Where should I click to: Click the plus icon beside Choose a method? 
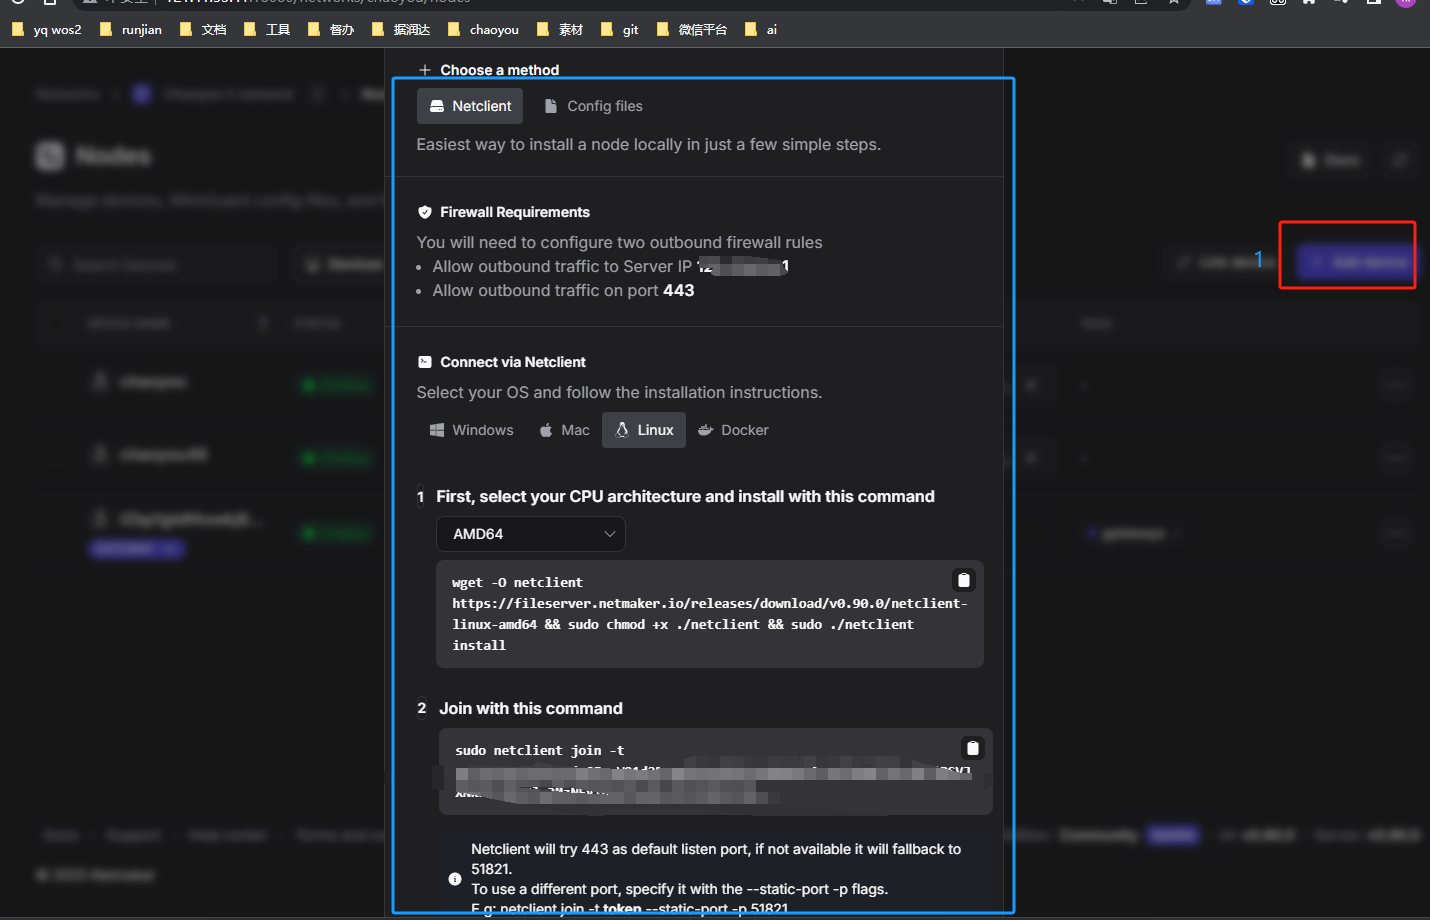click(425, 70)
